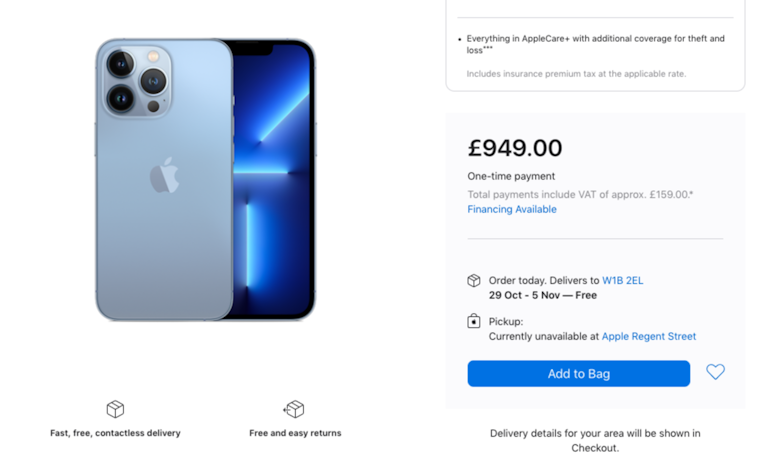
Task: Click the box icon above contactless delivery
Action: coord(115,409)
